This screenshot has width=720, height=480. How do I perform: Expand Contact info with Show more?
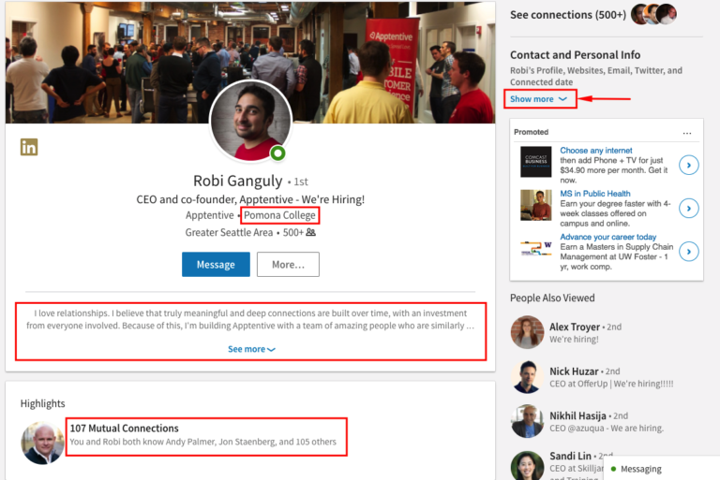pos(539,99)
